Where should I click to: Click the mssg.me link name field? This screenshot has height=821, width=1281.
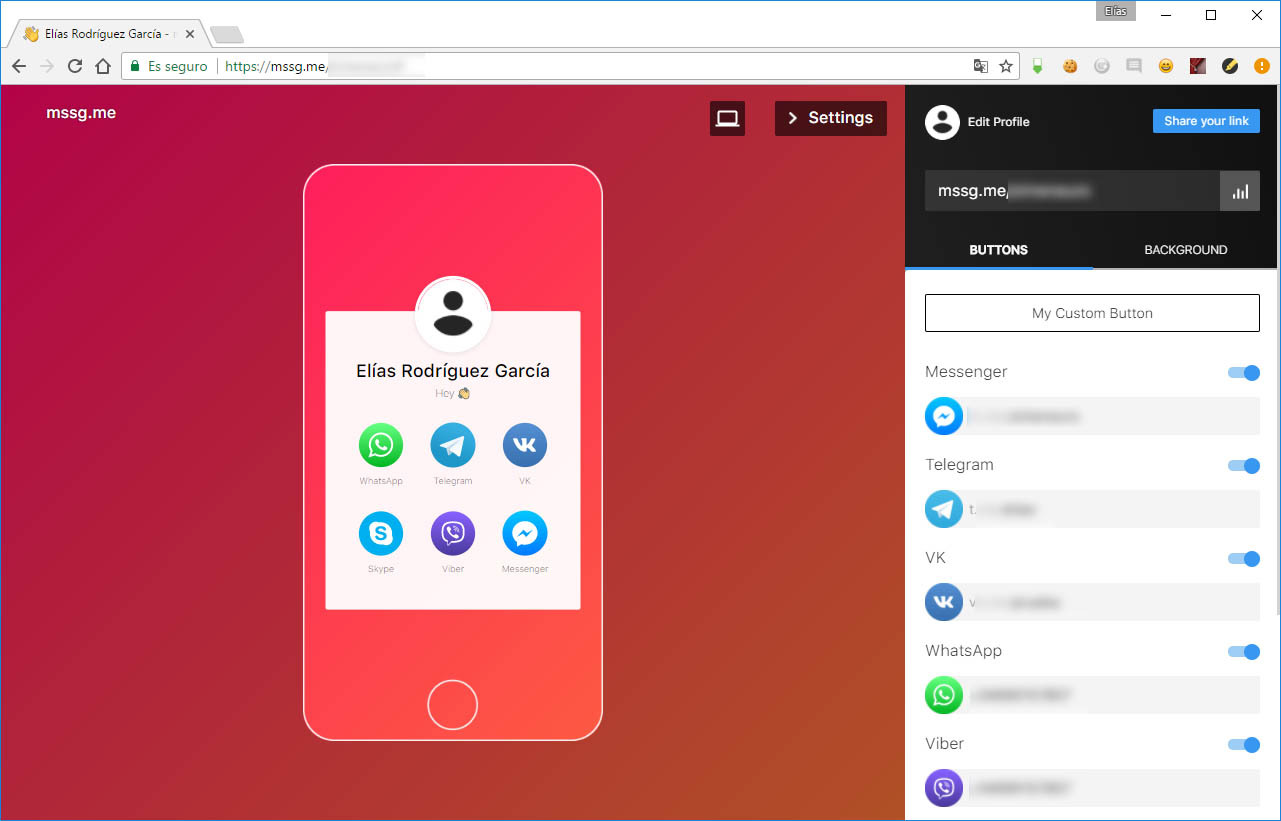[1070, 191]
